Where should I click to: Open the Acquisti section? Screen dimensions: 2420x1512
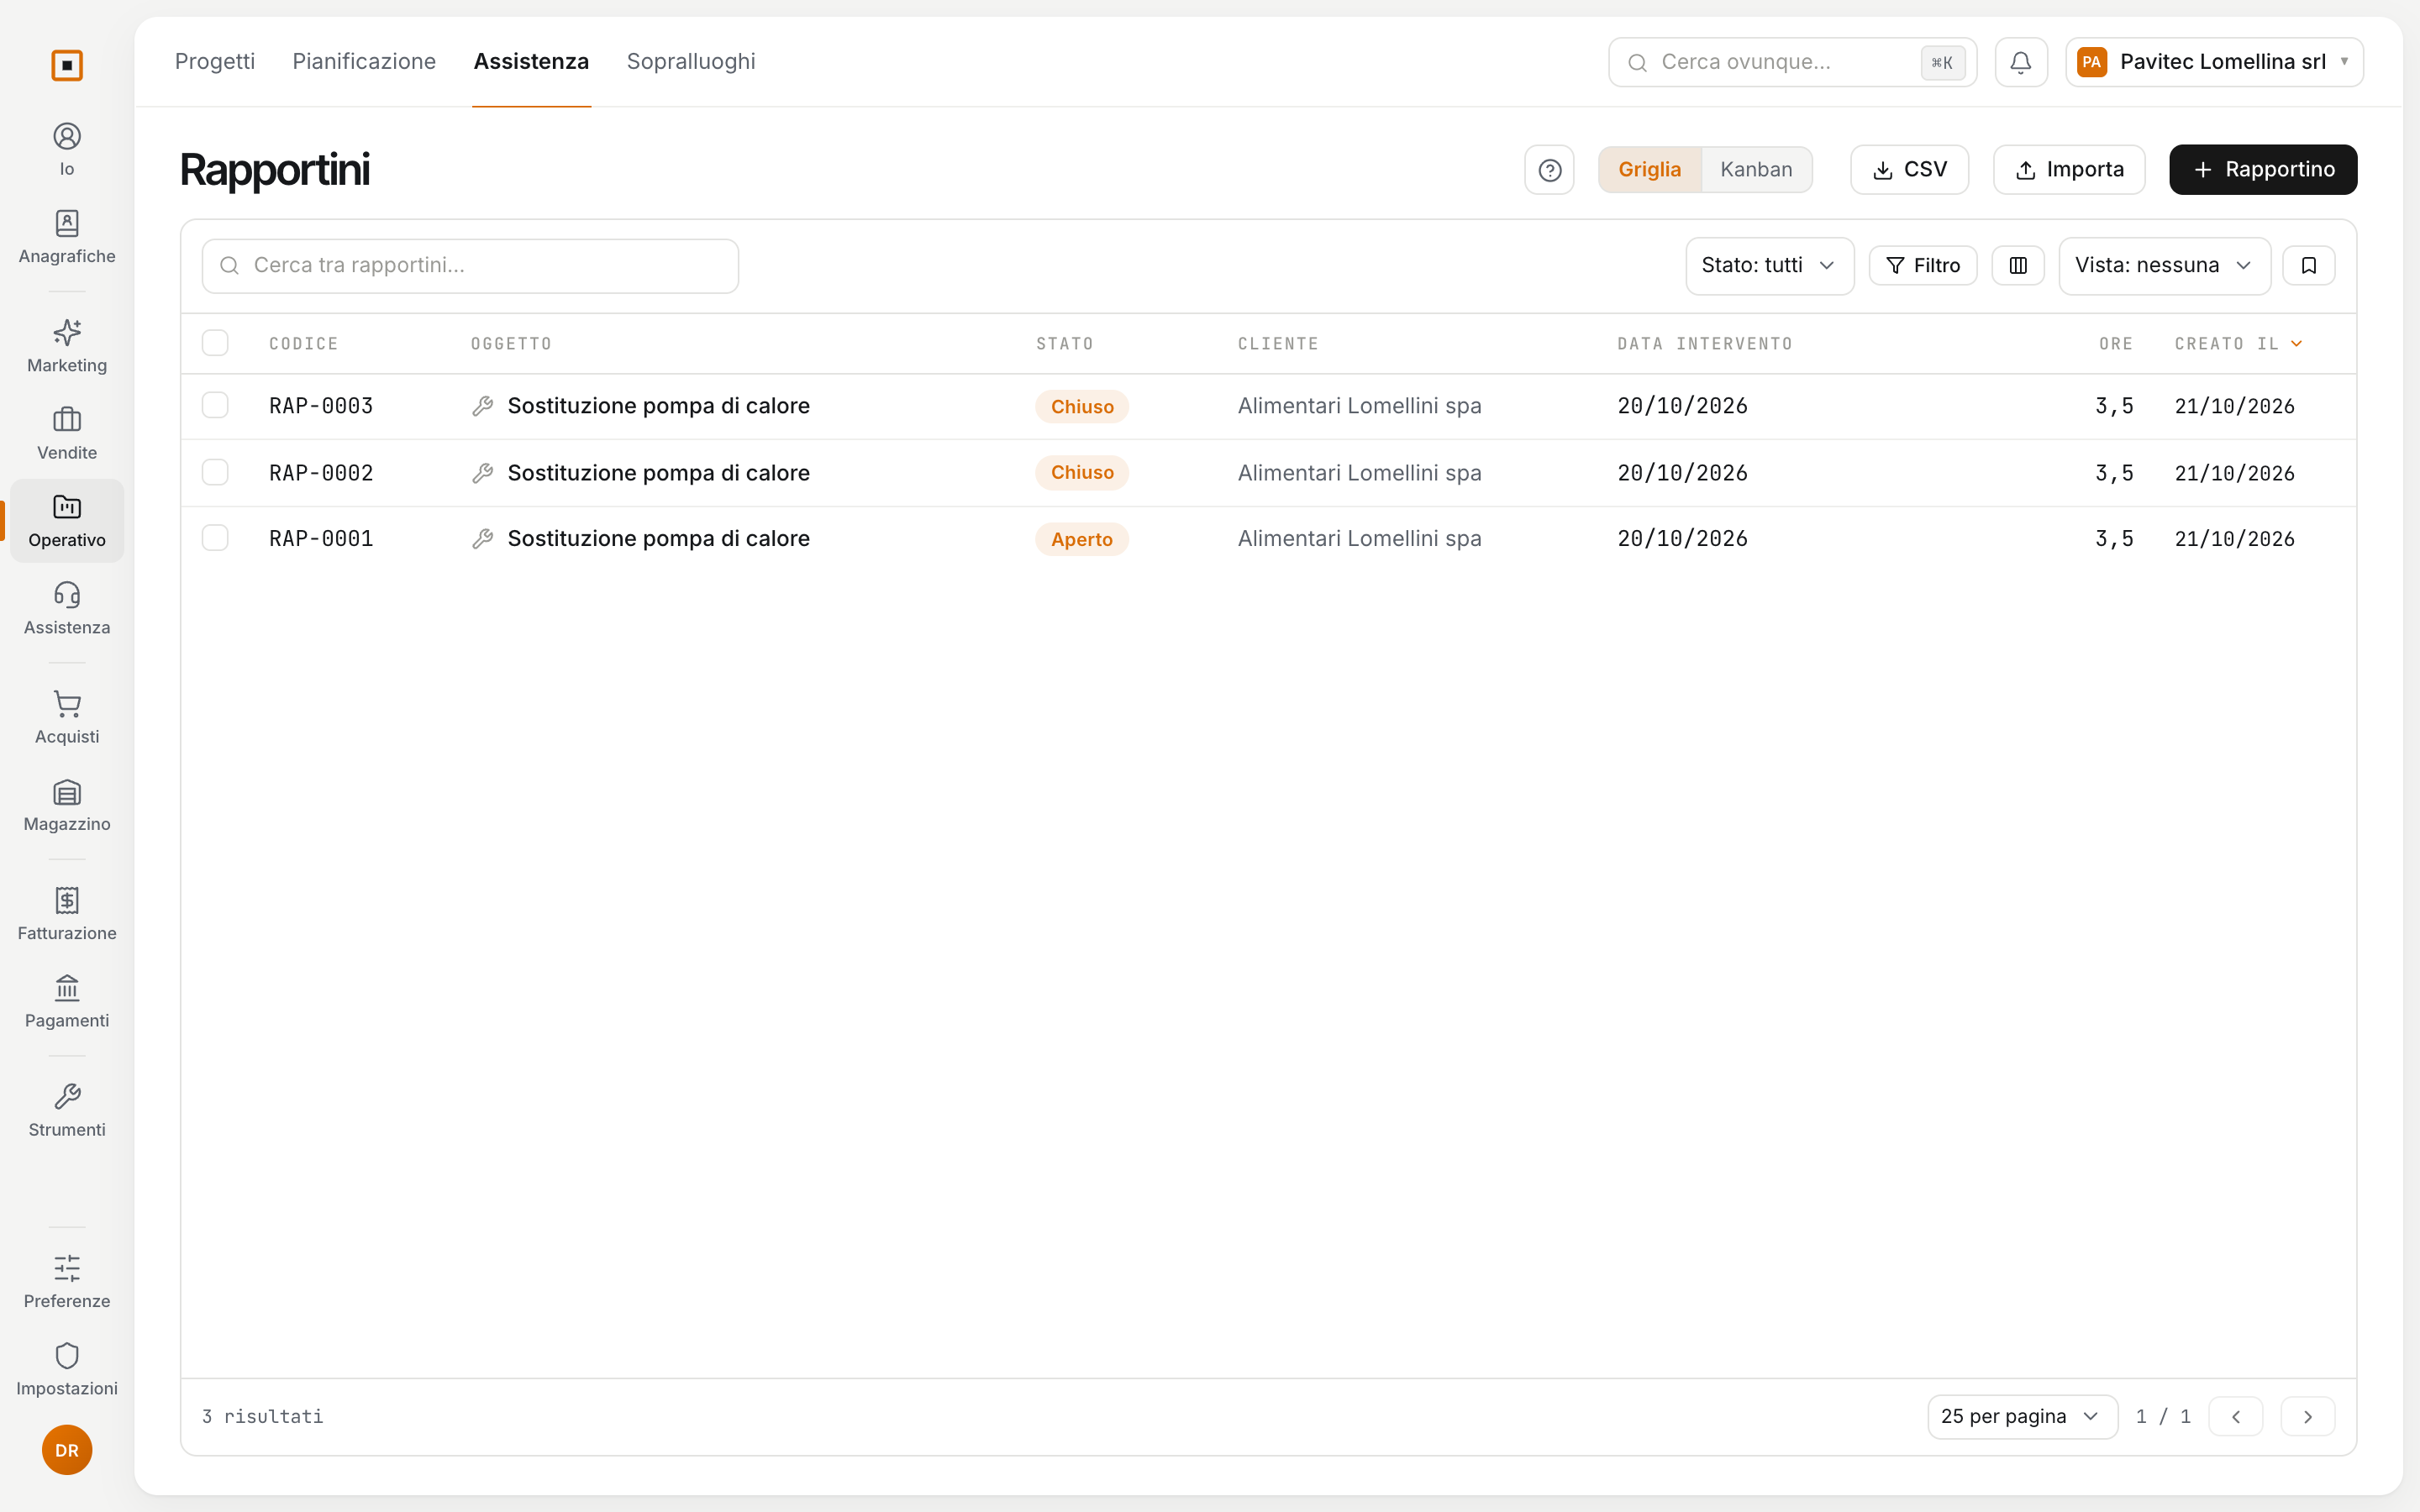coord(67,717)
